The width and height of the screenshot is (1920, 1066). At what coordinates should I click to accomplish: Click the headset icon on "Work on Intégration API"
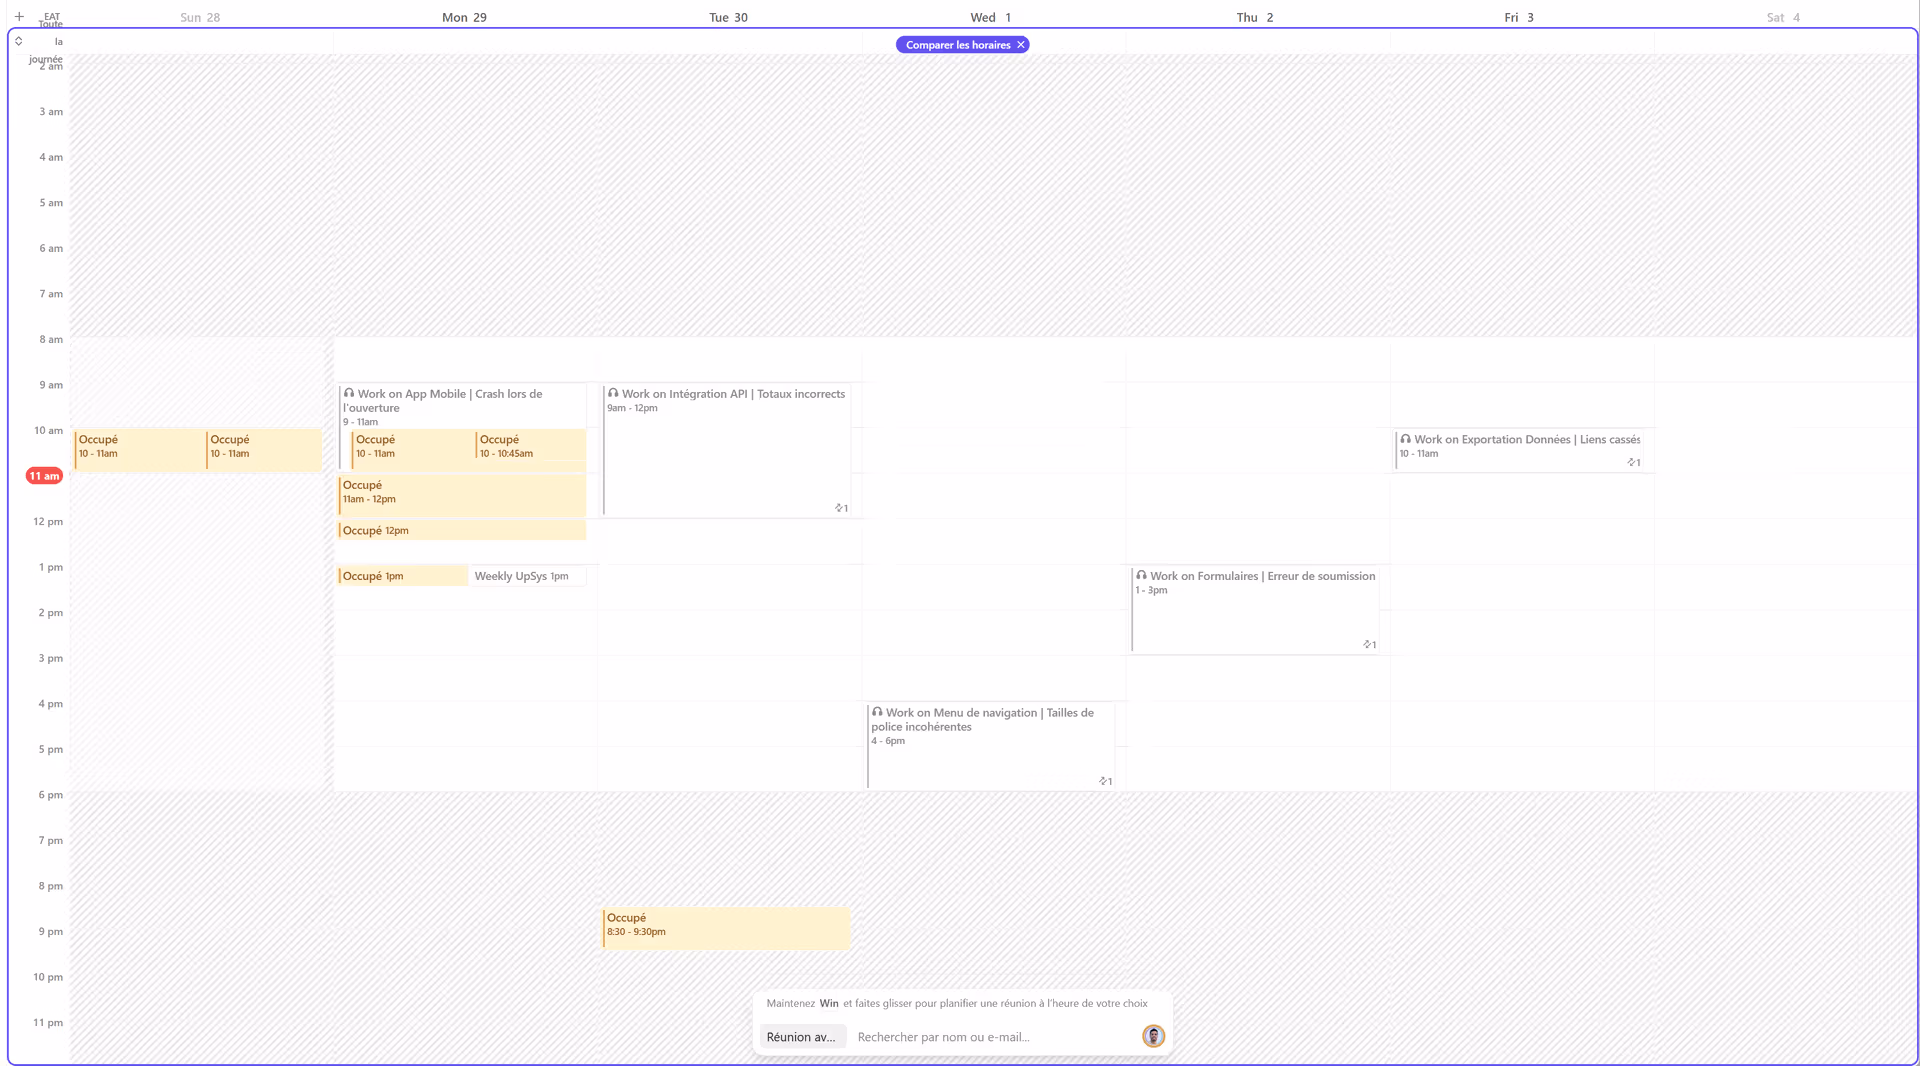tap(614, 393)
